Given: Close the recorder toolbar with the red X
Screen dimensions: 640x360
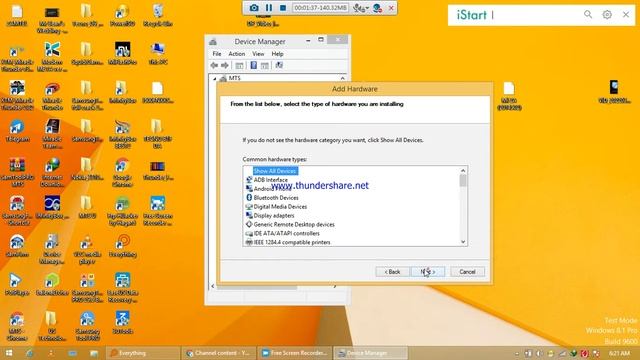Looking at the screenshot, I should pyautogui.click(x=391, y=8).
